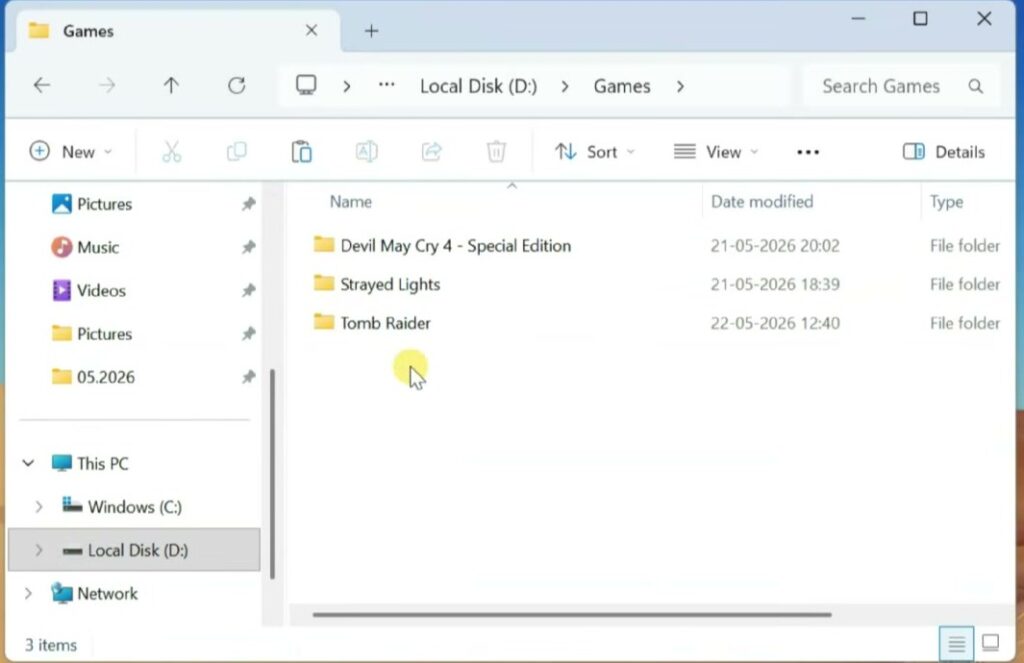Expand the Windows (C:) drive node
The width and height of the screenshot is (1024, 663).
coord(39,507)
